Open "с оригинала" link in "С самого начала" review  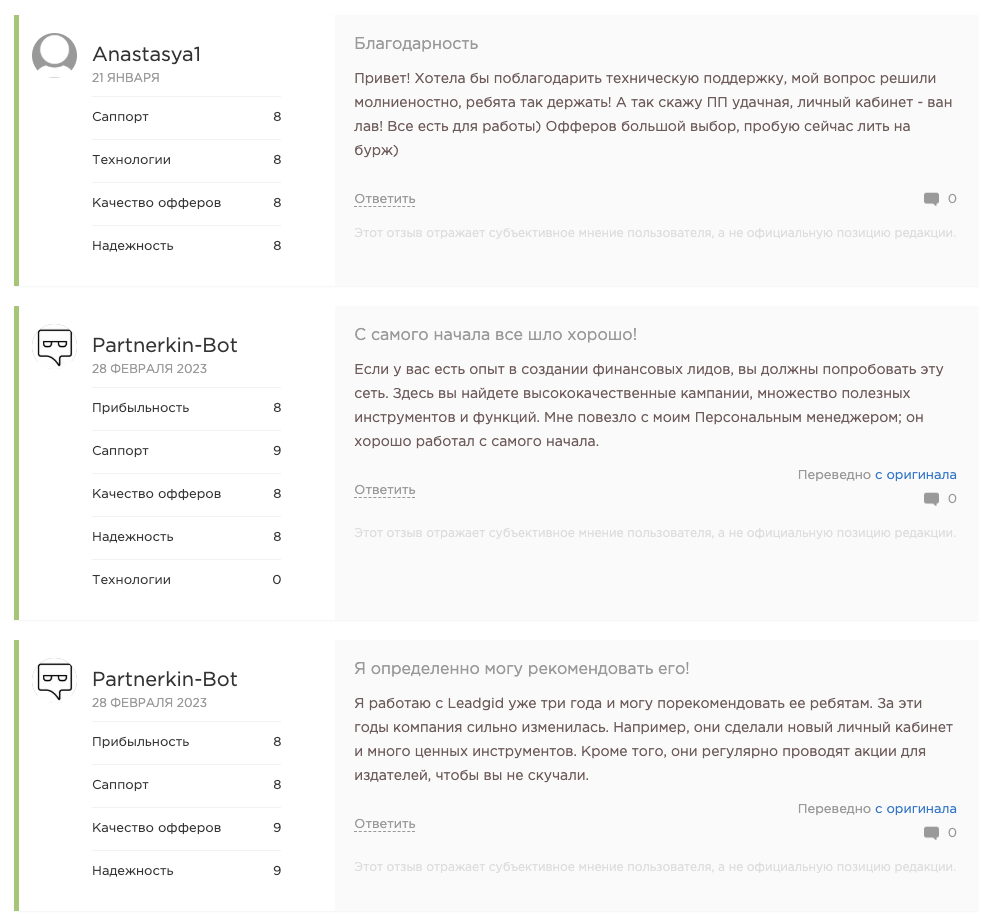[915, 475]
